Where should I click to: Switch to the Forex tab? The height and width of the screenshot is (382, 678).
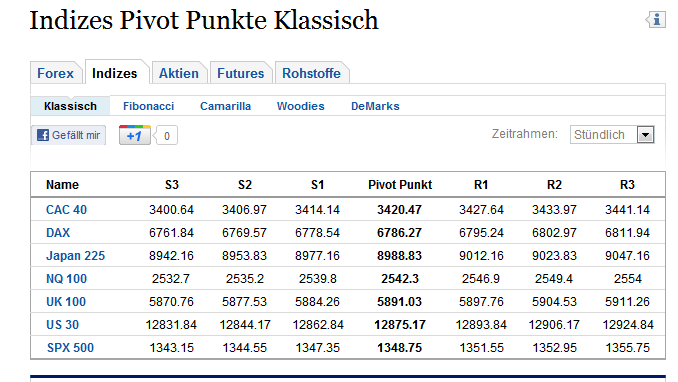point(55,73)
